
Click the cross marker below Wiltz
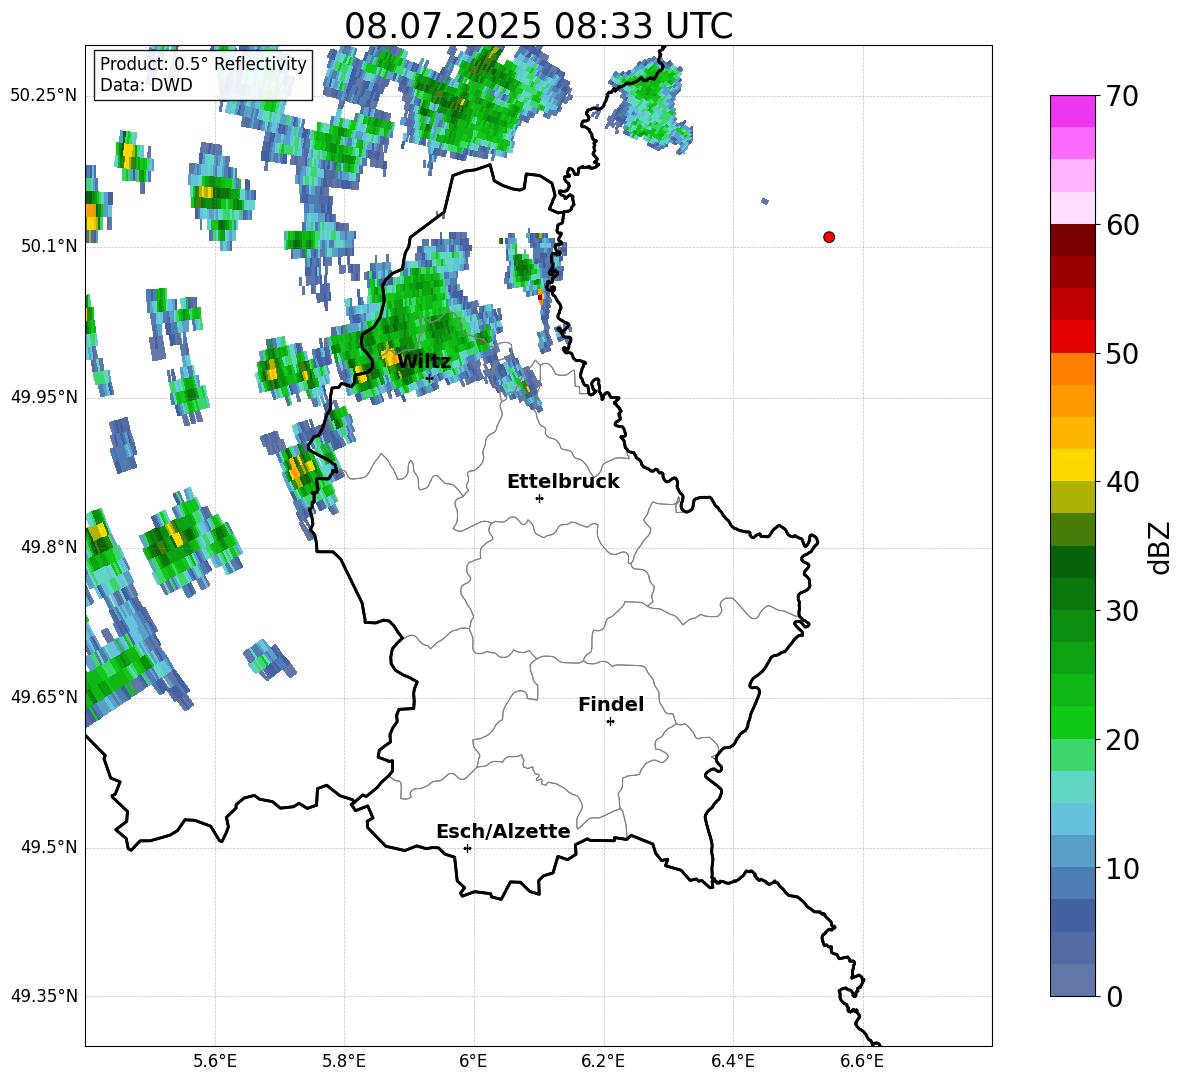tap(430, 378)
